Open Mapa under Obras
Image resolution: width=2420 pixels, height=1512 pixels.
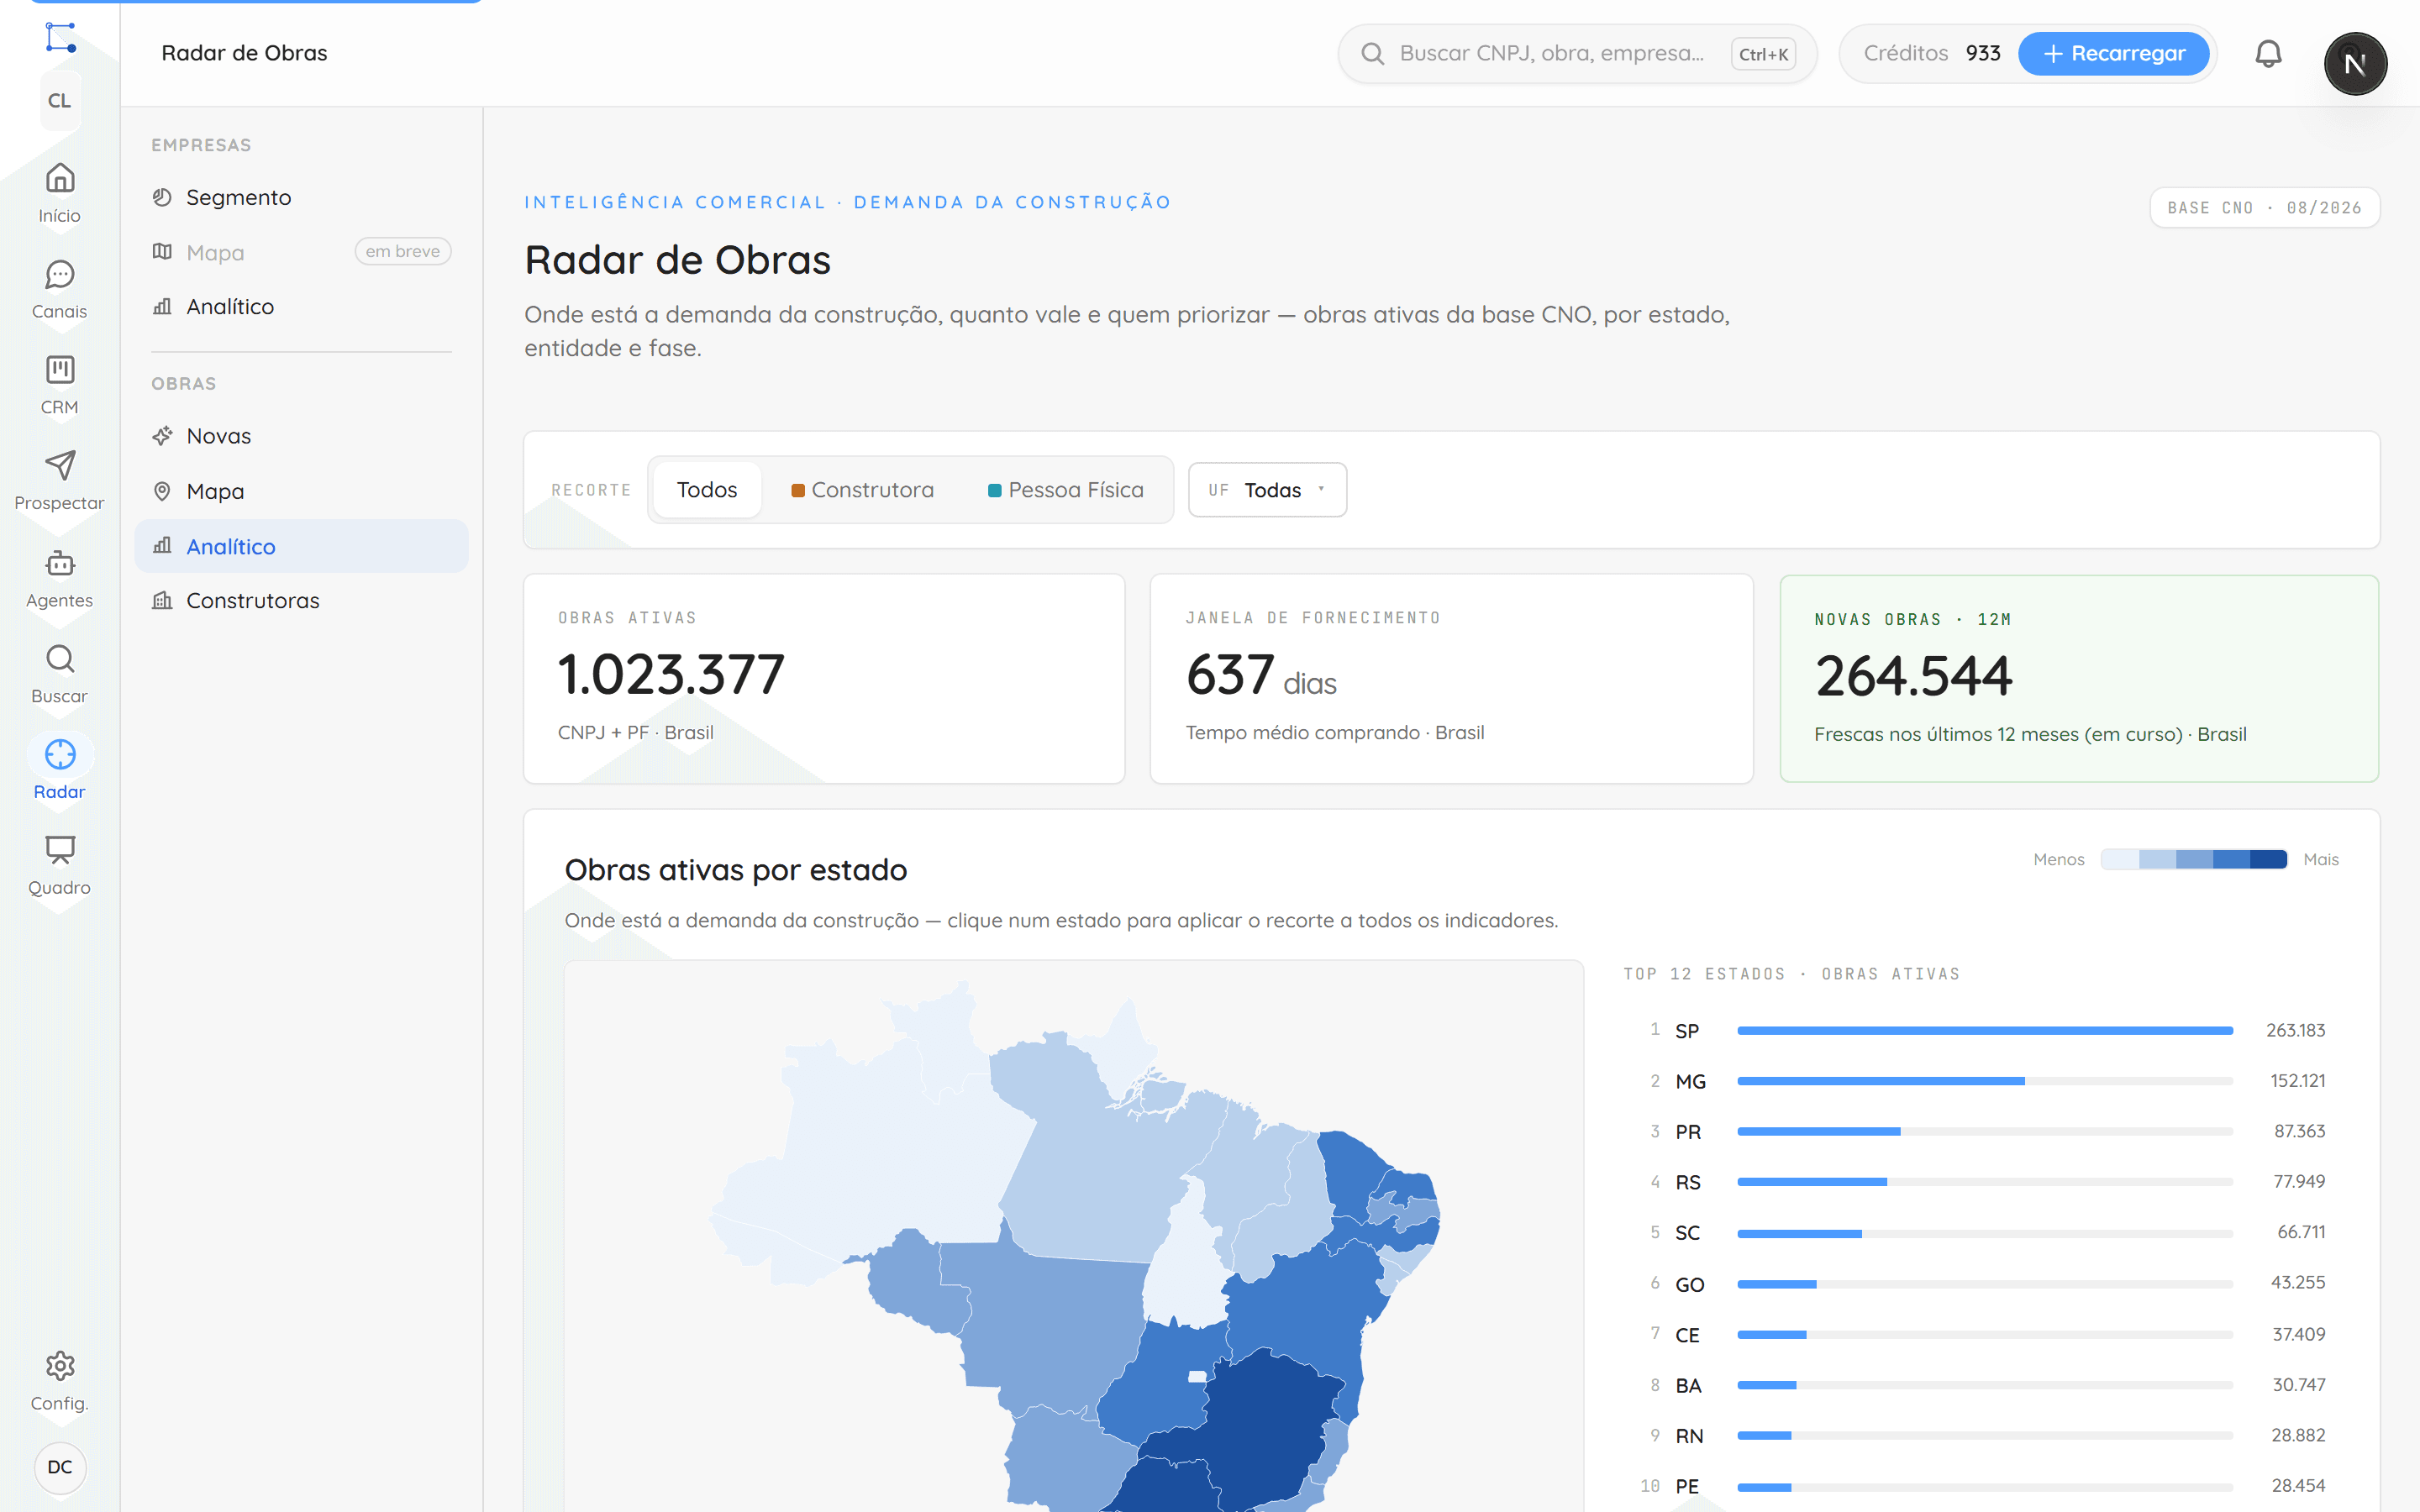301,491
